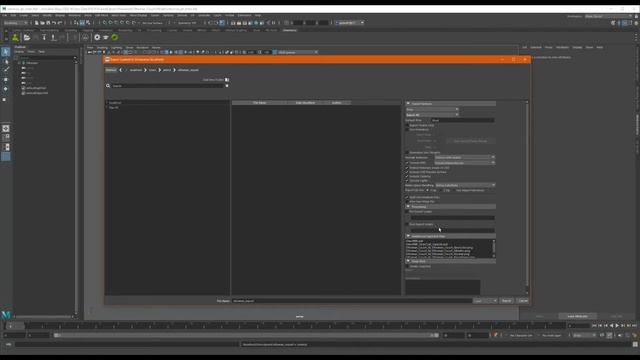Toggle the Include MDL checkbox
Viewport: 640px width, 360px height.
(407, 163)
